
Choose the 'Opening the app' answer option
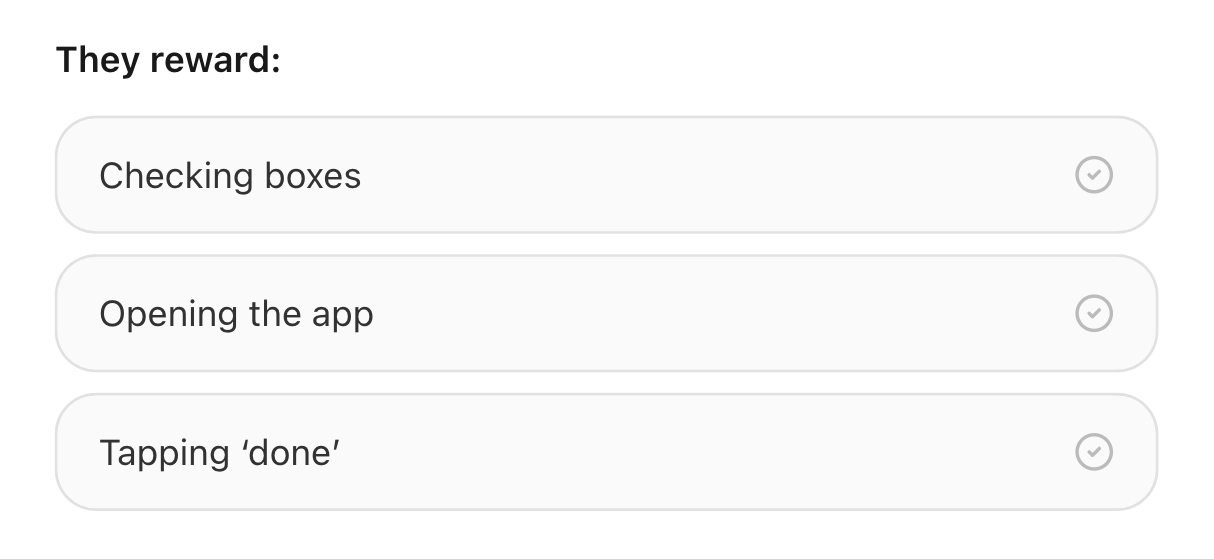click(x=605, y=313)
